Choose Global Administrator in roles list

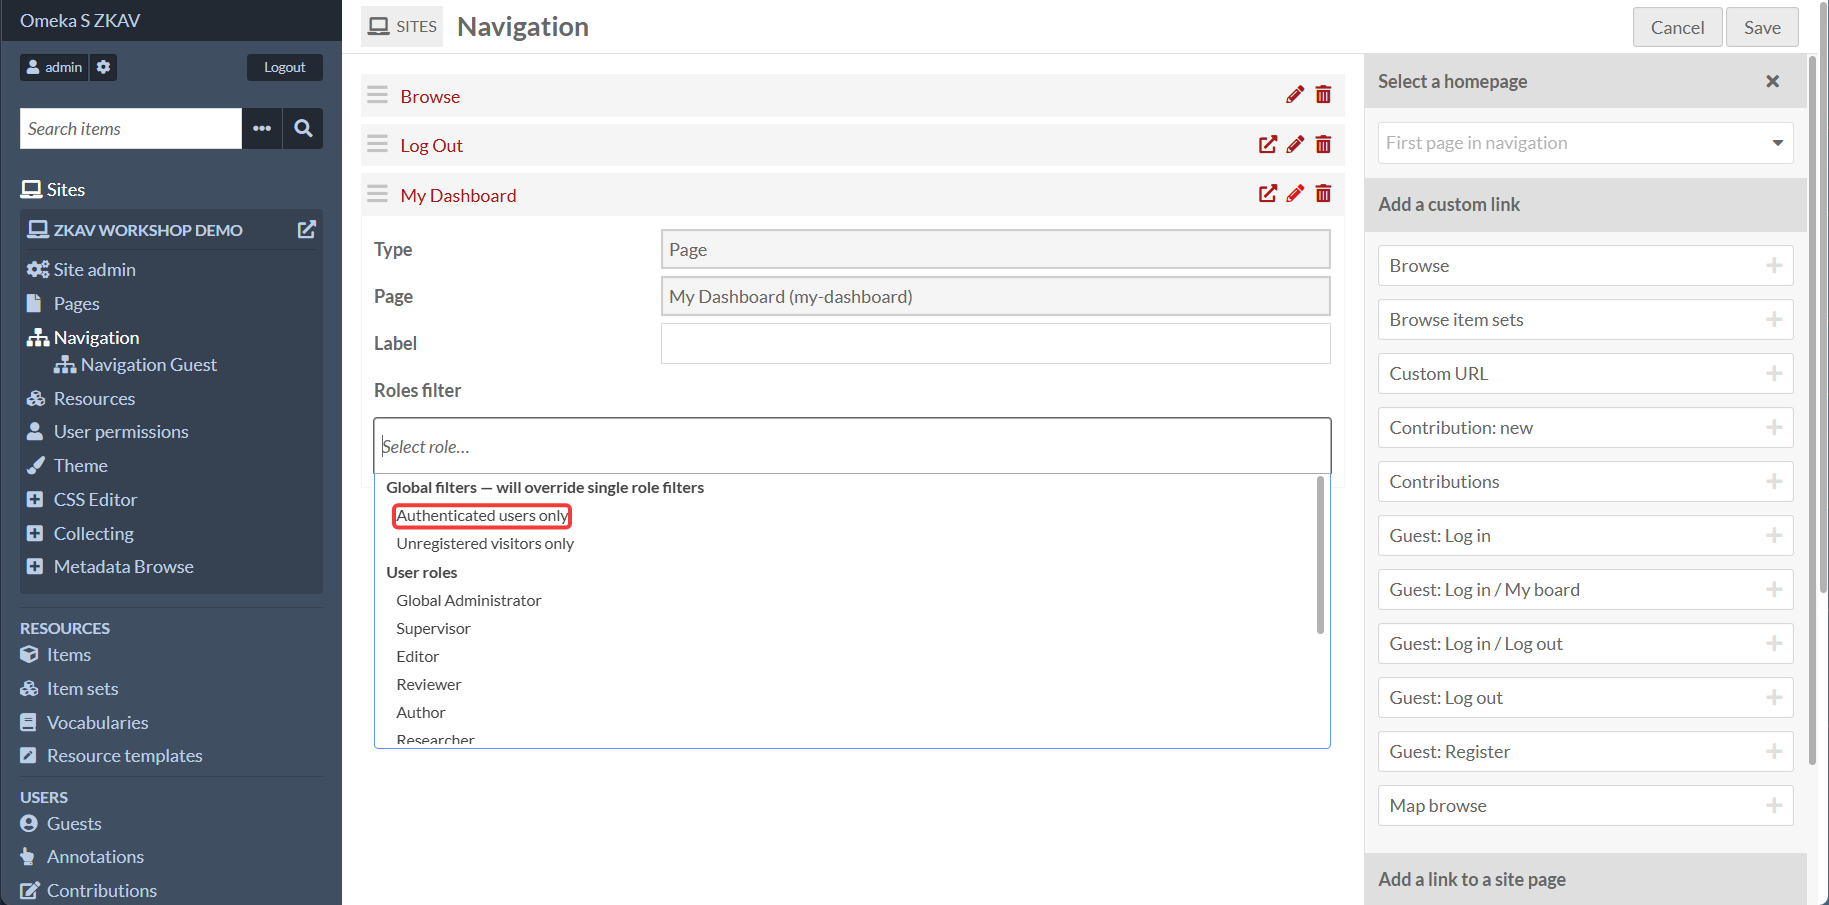click(x=468, y=601)
